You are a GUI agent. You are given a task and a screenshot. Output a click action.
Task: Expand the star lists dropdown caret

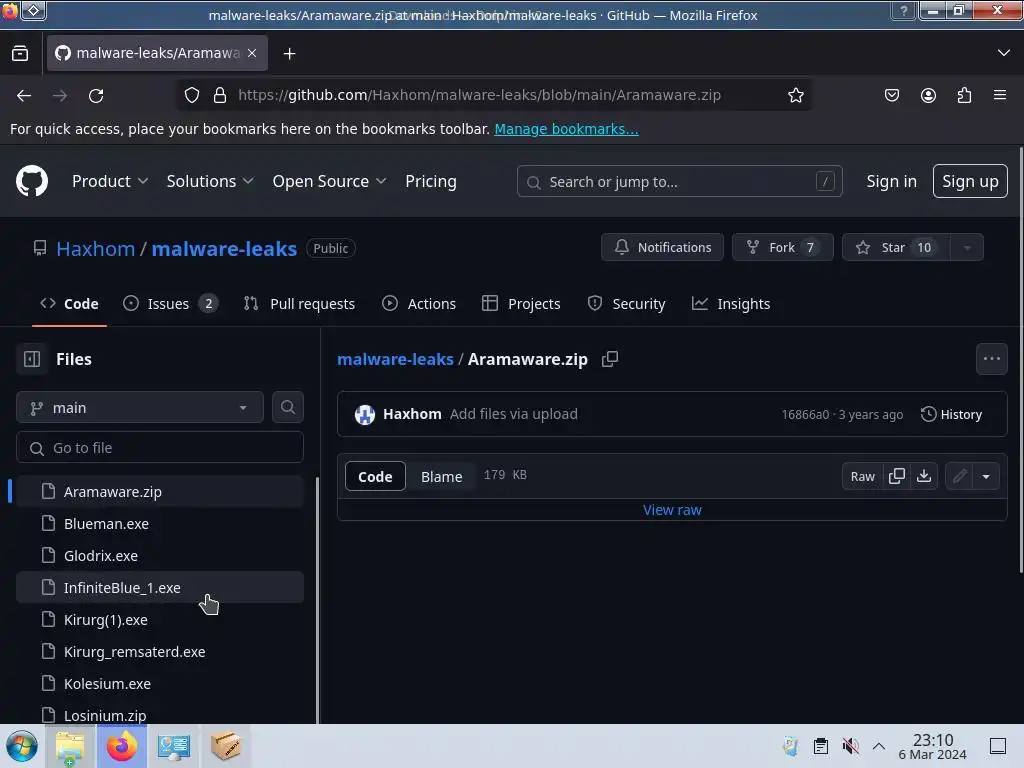click(x=967, y=247)
